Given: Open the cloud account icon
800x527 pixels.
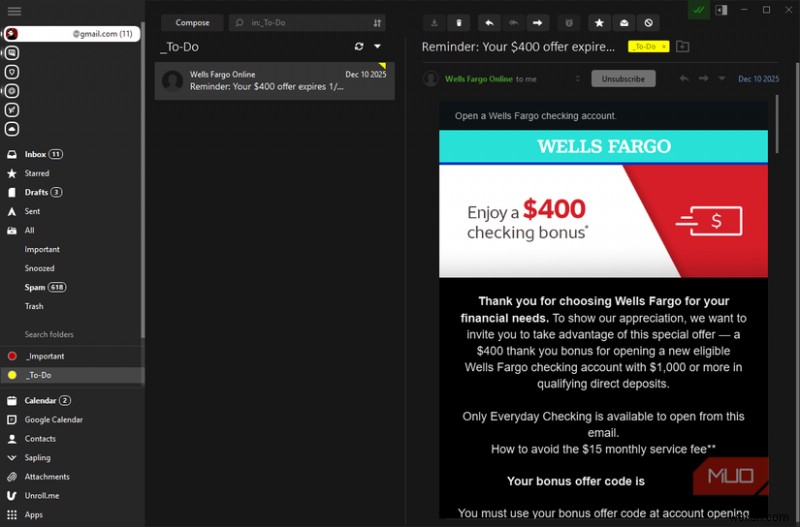Looking at the screenshot, I should point(12,129).
